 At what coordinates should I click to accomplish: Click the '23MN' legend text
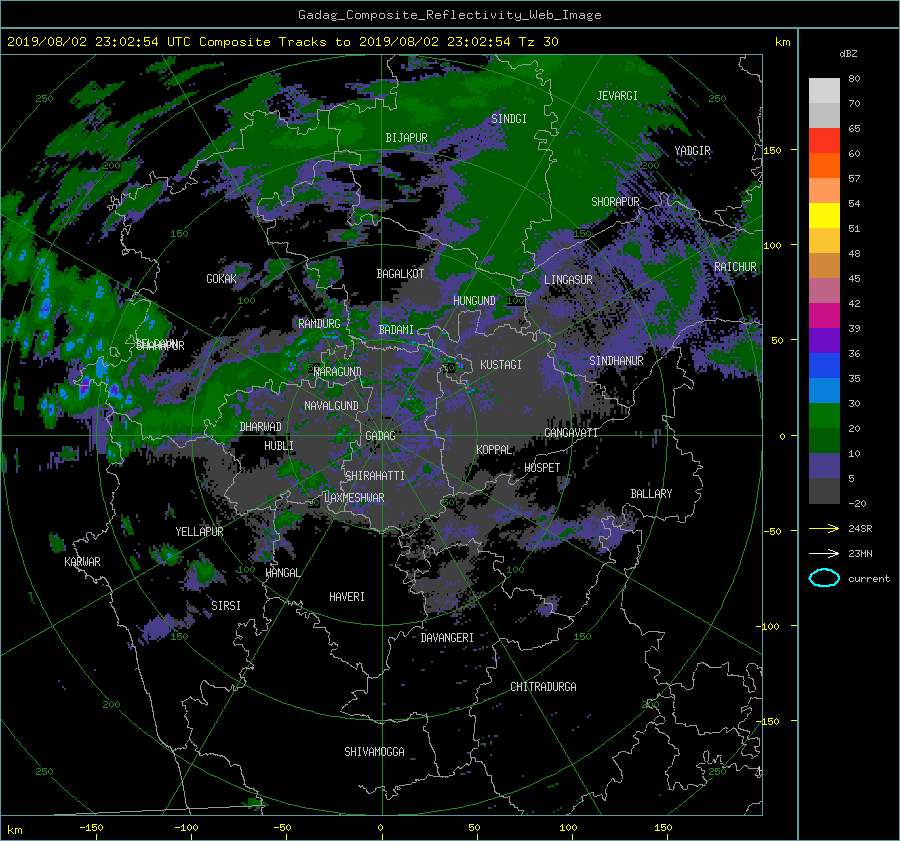point(860,553)
